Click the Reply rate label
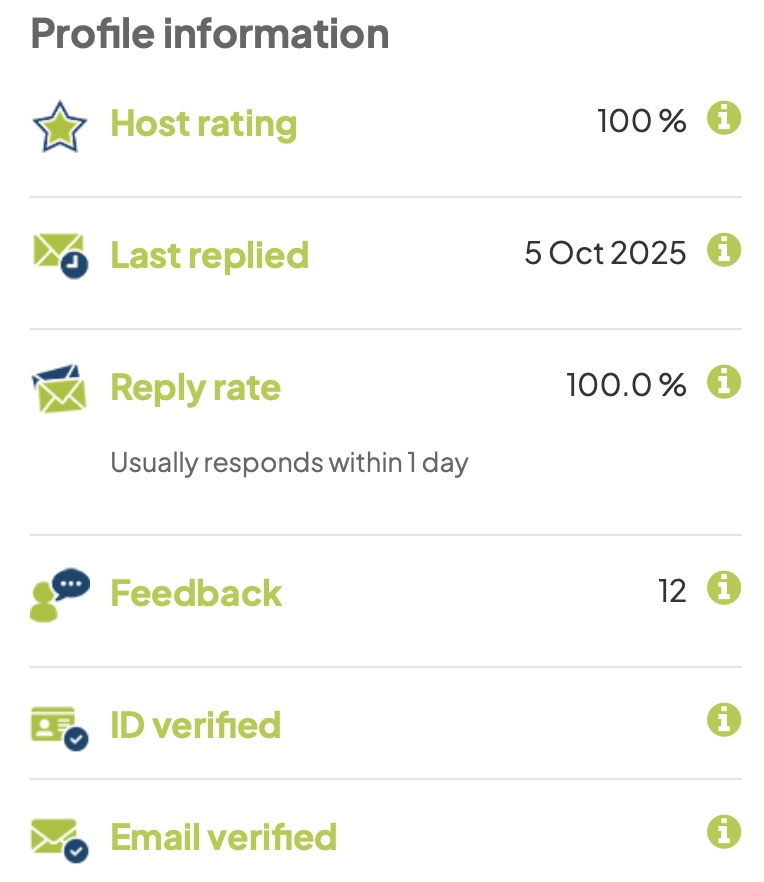764x882 pixels. click(x=195, y=388)
